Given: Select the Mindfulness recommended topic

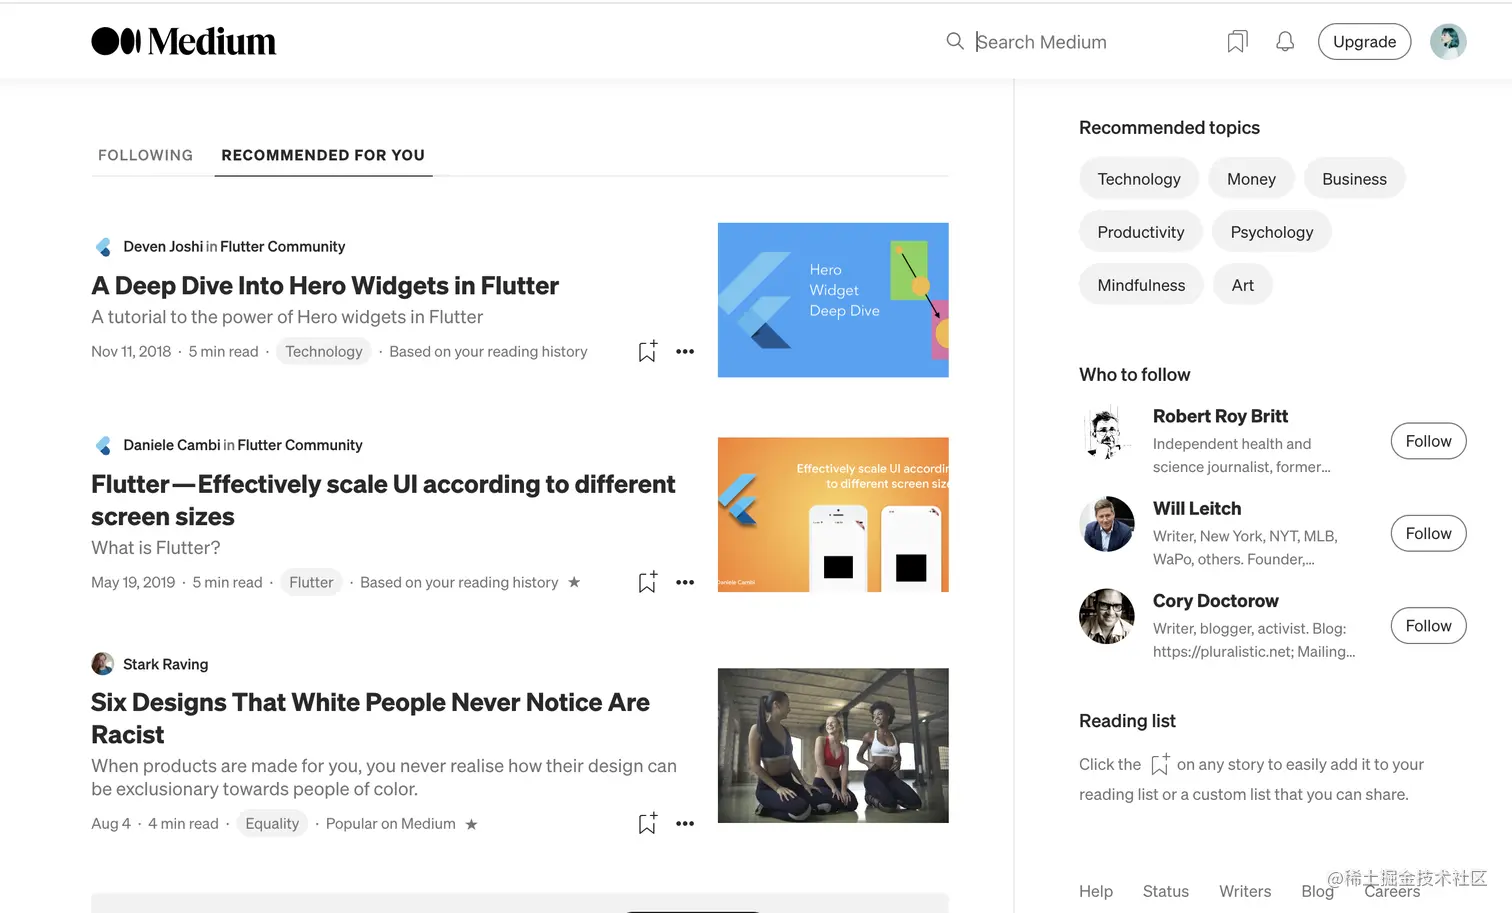Looking at the screenshot, I should tap(1141, 285).
